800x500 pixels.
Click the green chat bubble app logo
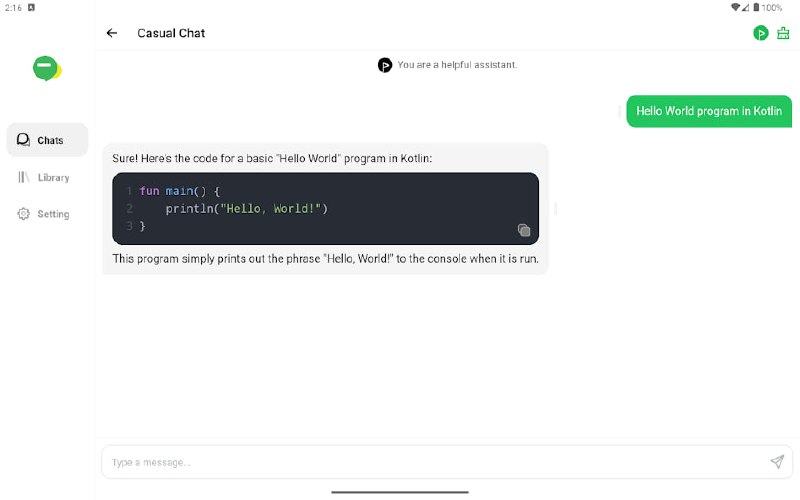(x=46, y=69)
